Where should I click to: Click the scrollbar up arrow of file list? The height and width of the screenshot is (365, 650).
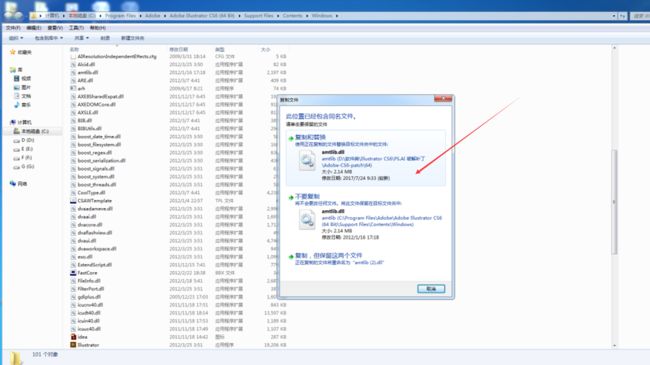pyautogui.click(x=614, y=48)
